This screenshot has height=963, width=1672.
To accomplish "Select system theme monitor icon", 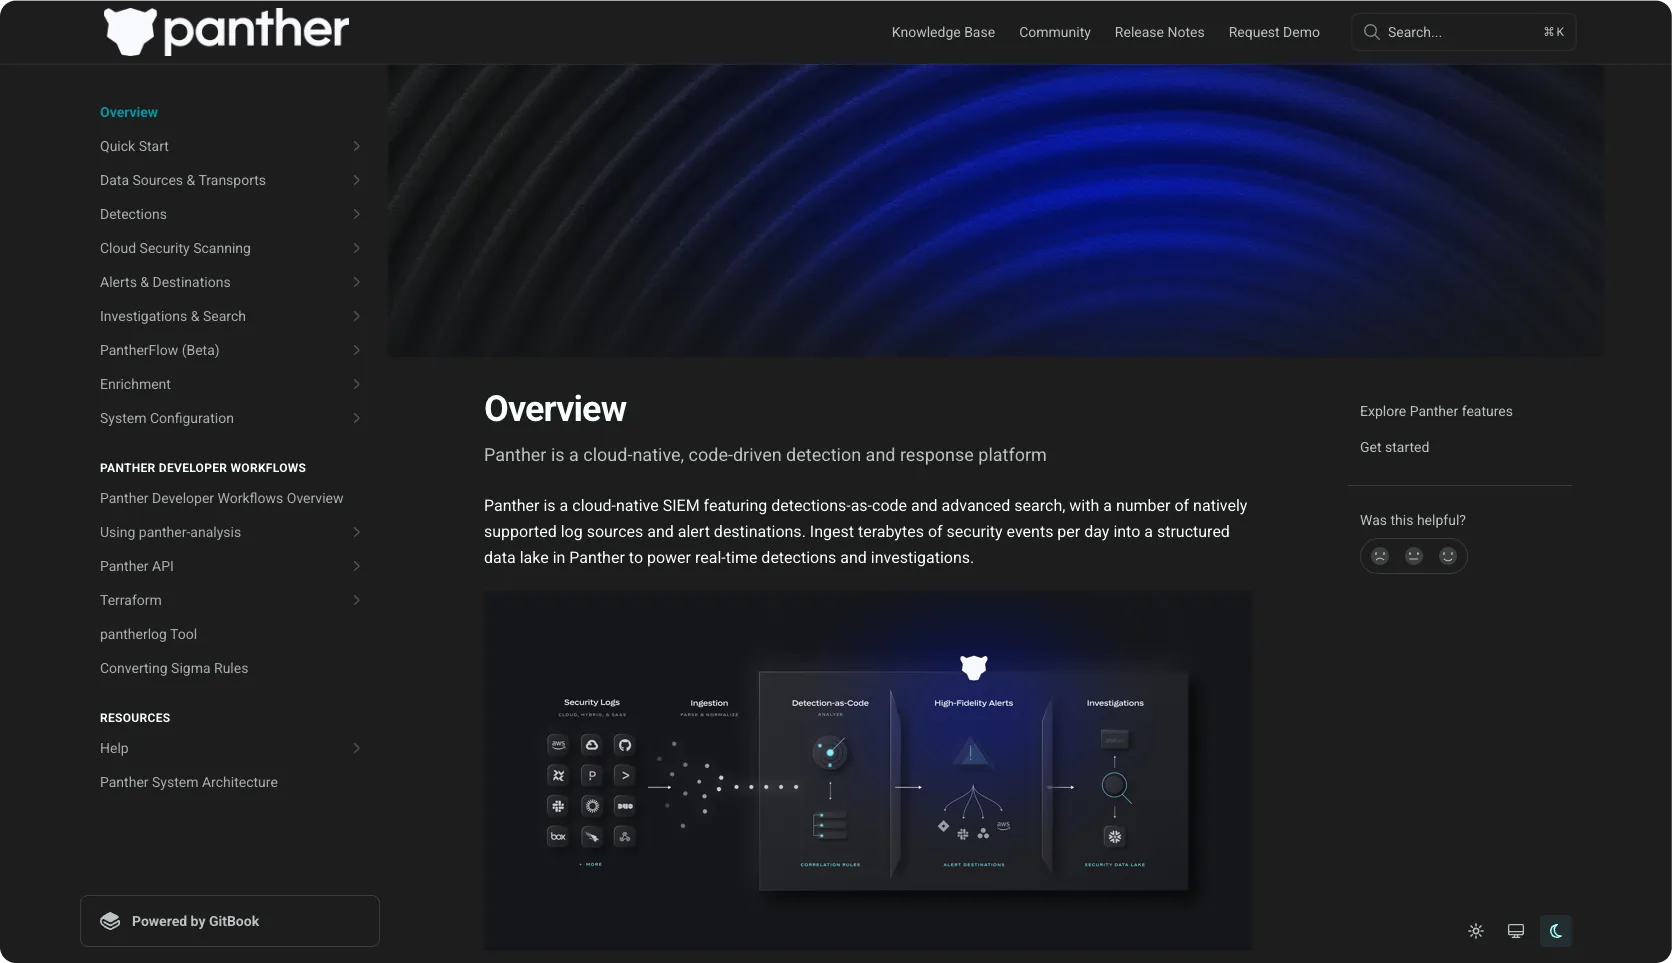I will [x=1516, y=931].
